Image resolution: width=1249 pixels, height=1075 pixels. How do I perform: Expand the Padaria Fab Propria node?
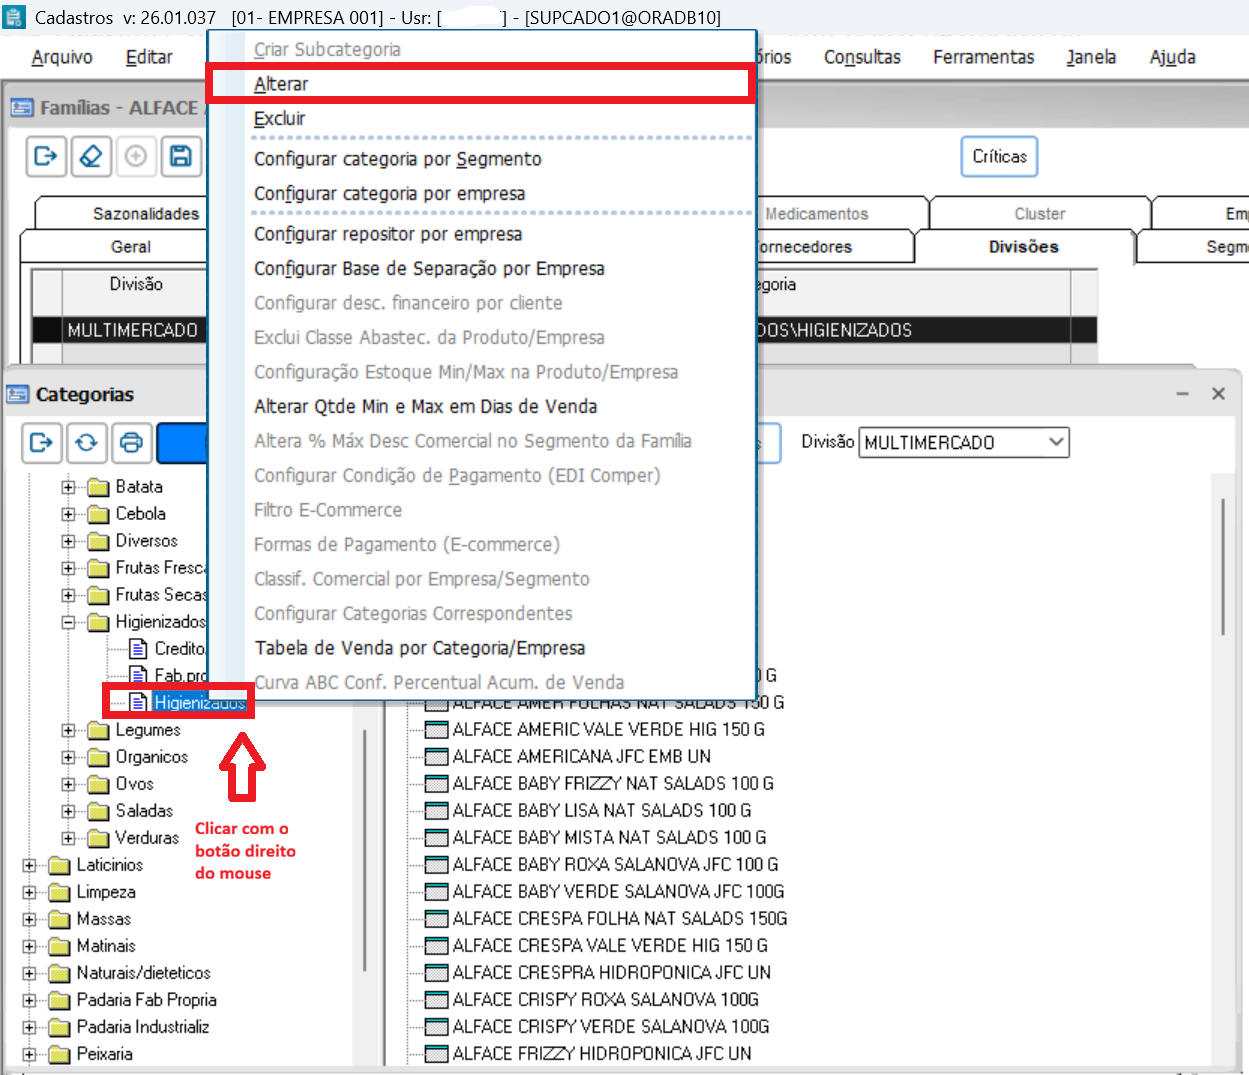tap(29, 1000)
